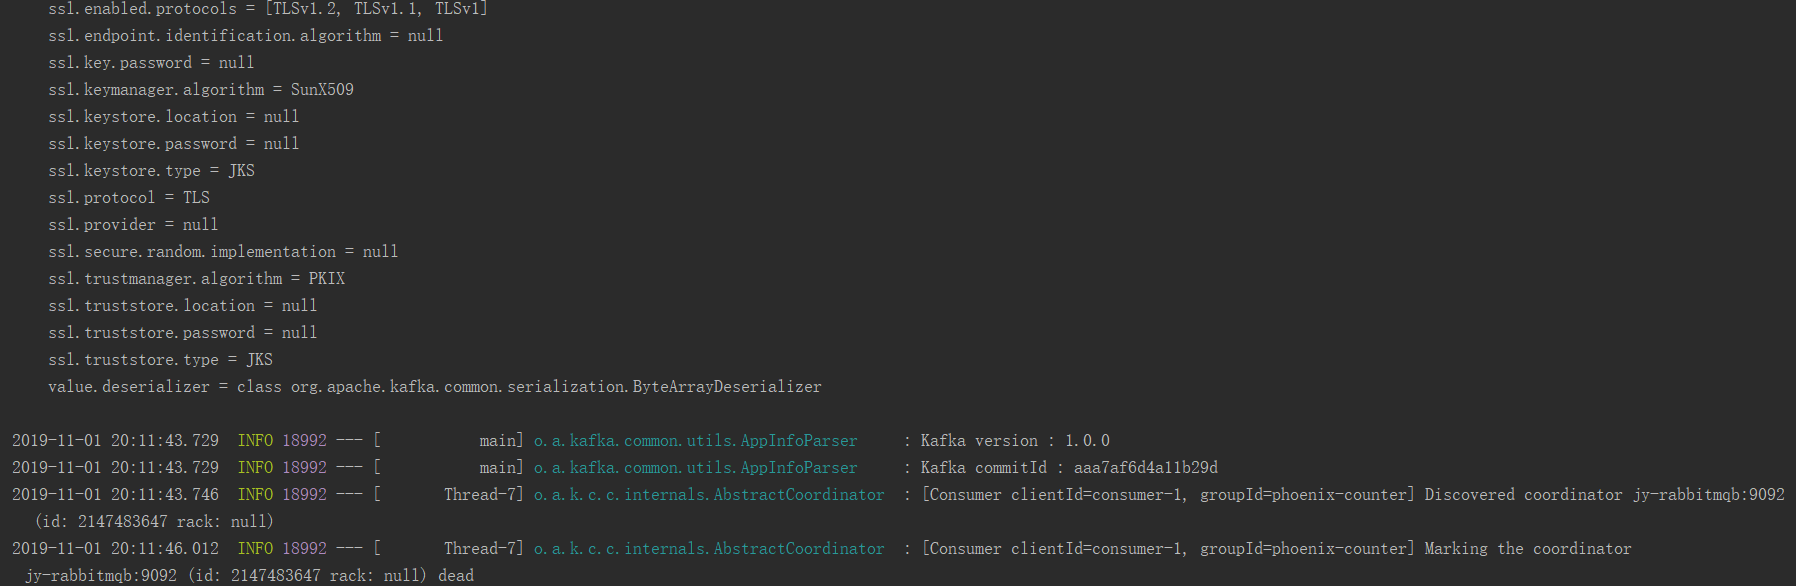Screen dimensions: 1796x586
Task: Click the ssl.enabled.protocols config line
Action: point(268,9)
